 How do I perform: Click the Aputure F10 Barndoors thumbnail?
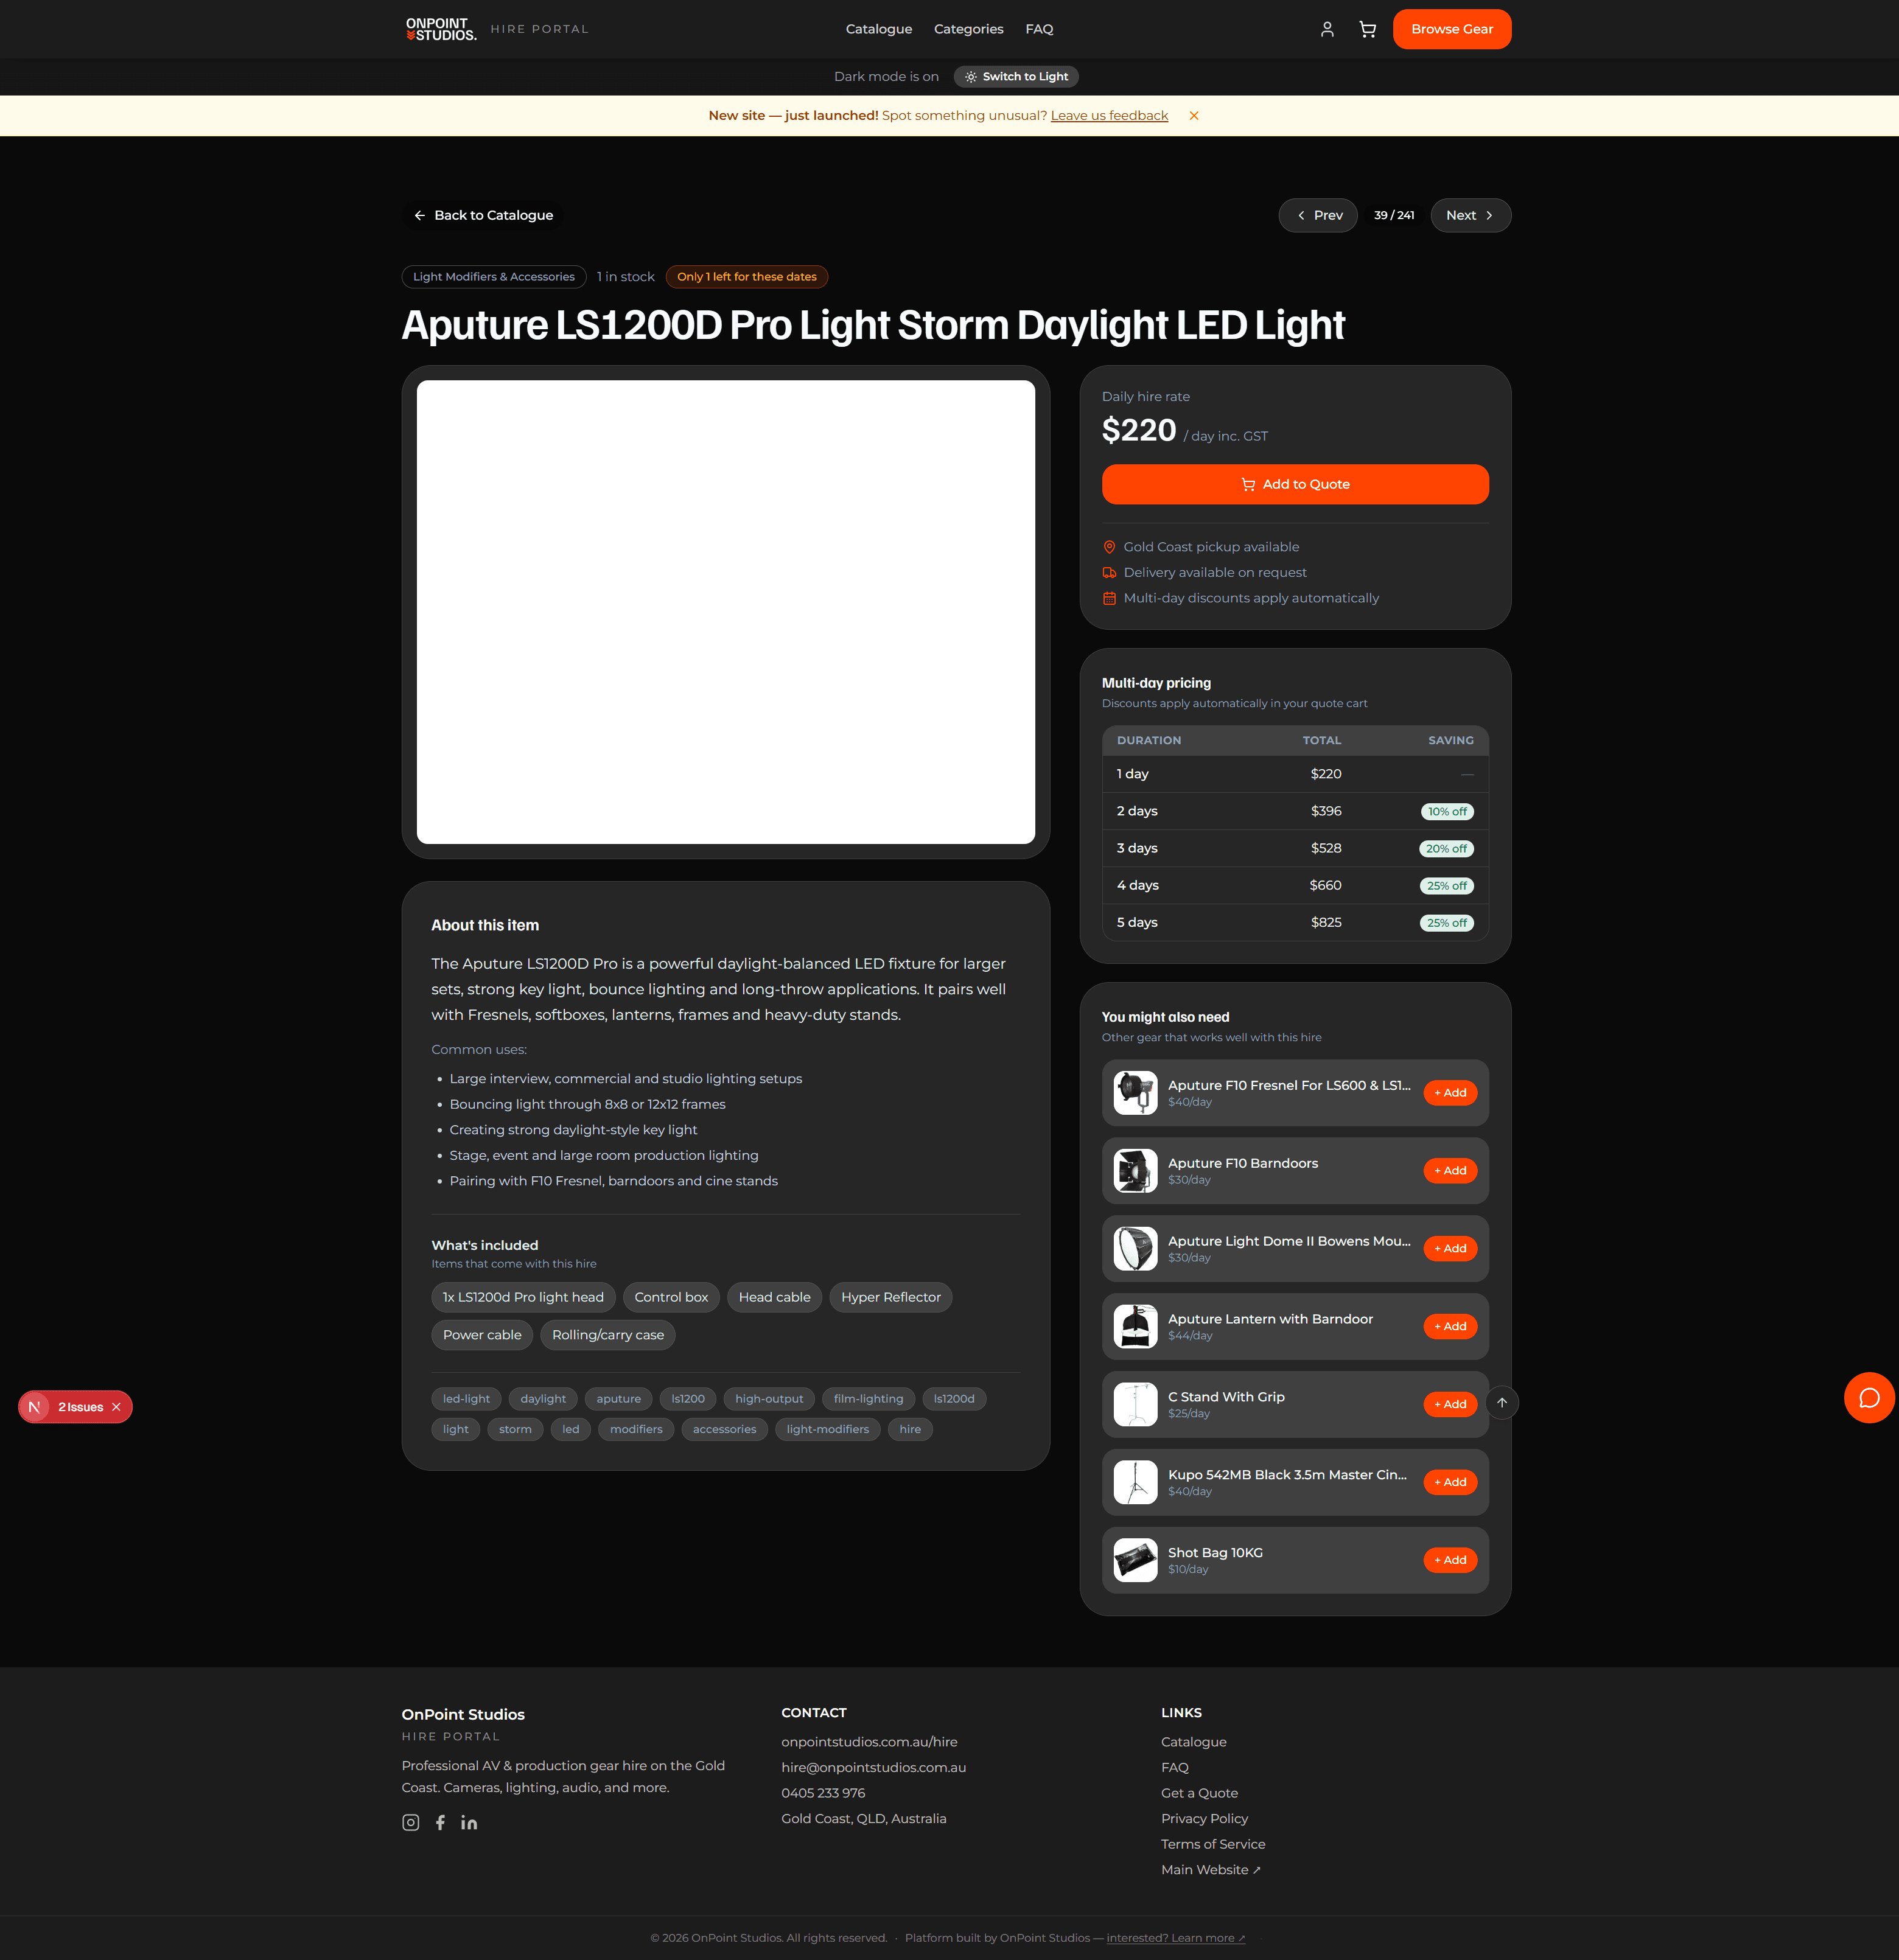(x=1136, y=1171)
